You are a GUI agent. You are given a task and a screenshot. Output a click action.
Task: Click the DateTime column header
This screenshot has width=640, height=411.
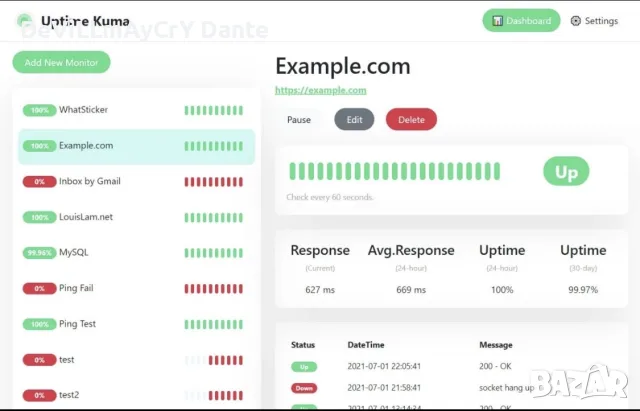tap(366, 345)
